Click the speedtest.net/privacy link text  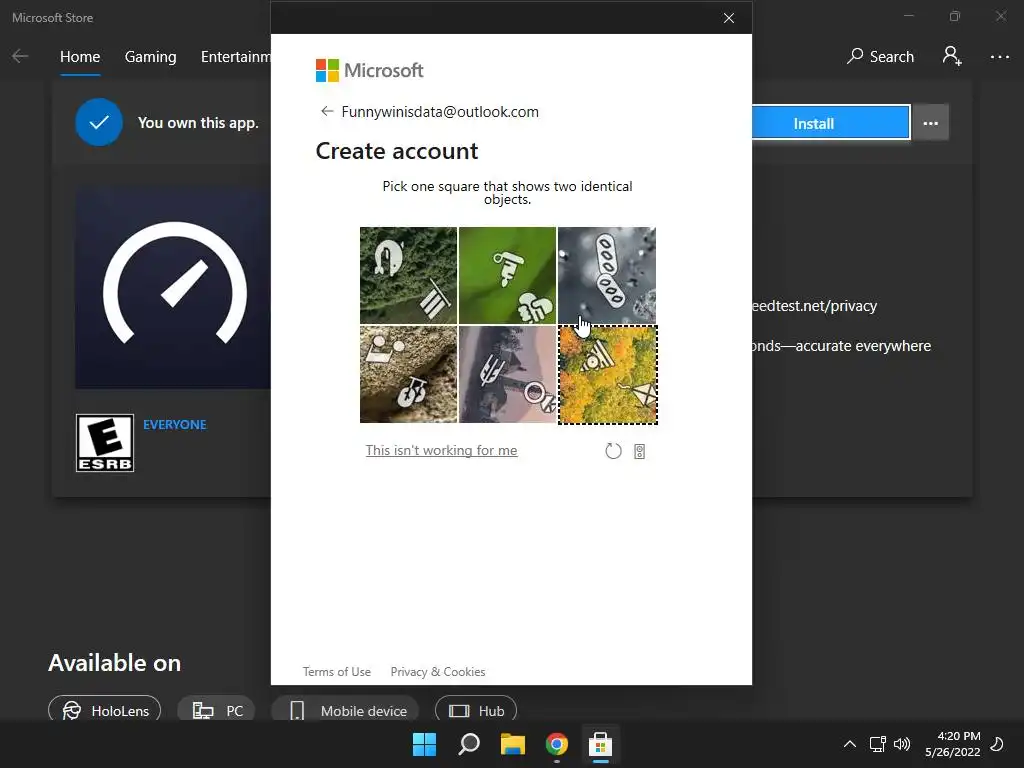click(x=814, y=306)
